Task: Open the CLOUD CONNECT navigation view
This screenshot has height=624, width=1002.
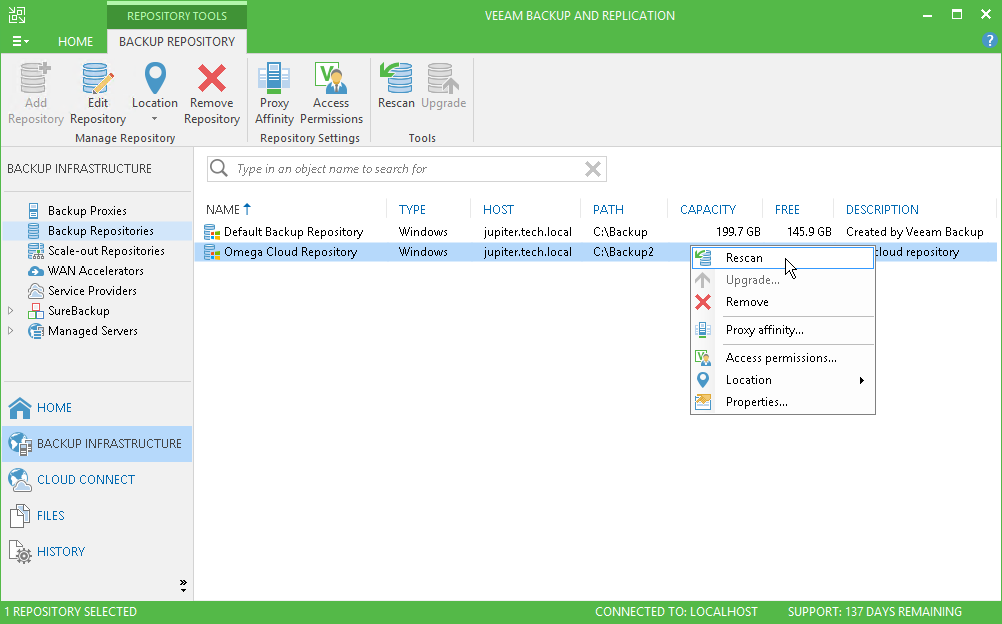Action: [97, 480]
